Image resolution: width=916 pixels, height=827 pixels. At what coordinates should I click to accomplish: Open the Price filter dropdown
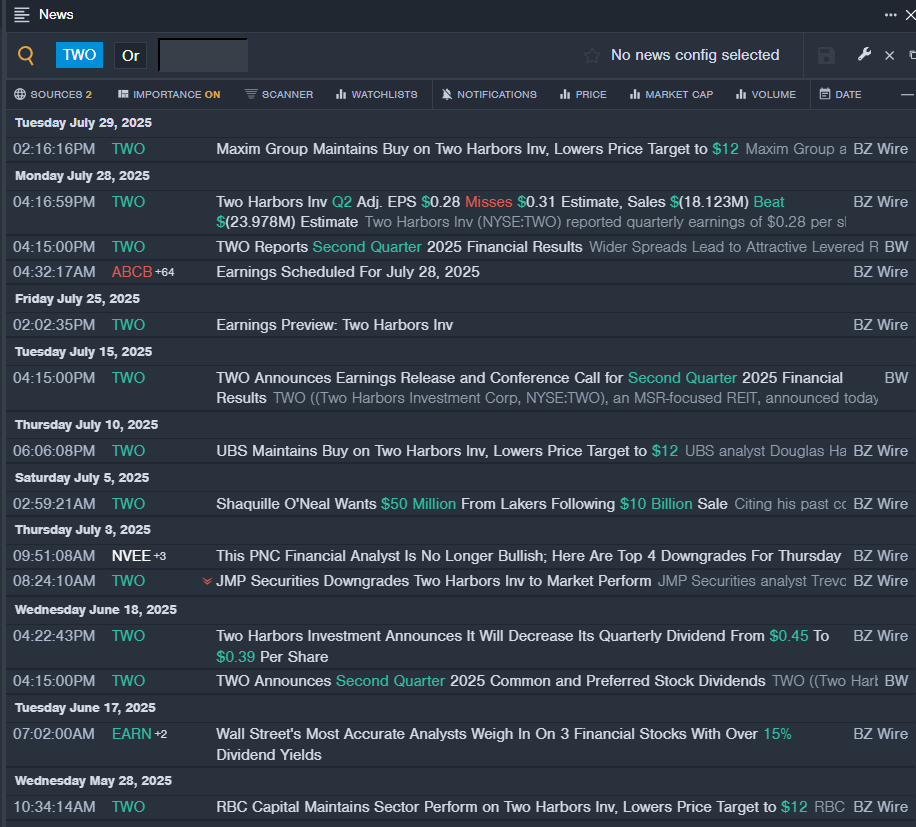pos(583,95)
